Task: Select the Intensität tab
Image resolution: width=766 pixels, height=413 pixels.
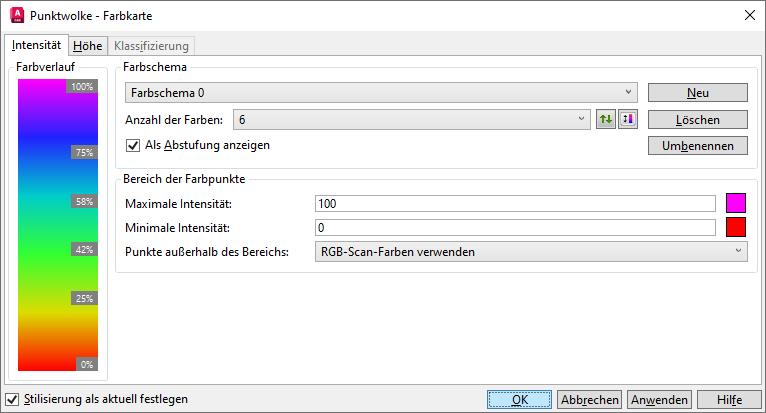Action: point(36,45)
